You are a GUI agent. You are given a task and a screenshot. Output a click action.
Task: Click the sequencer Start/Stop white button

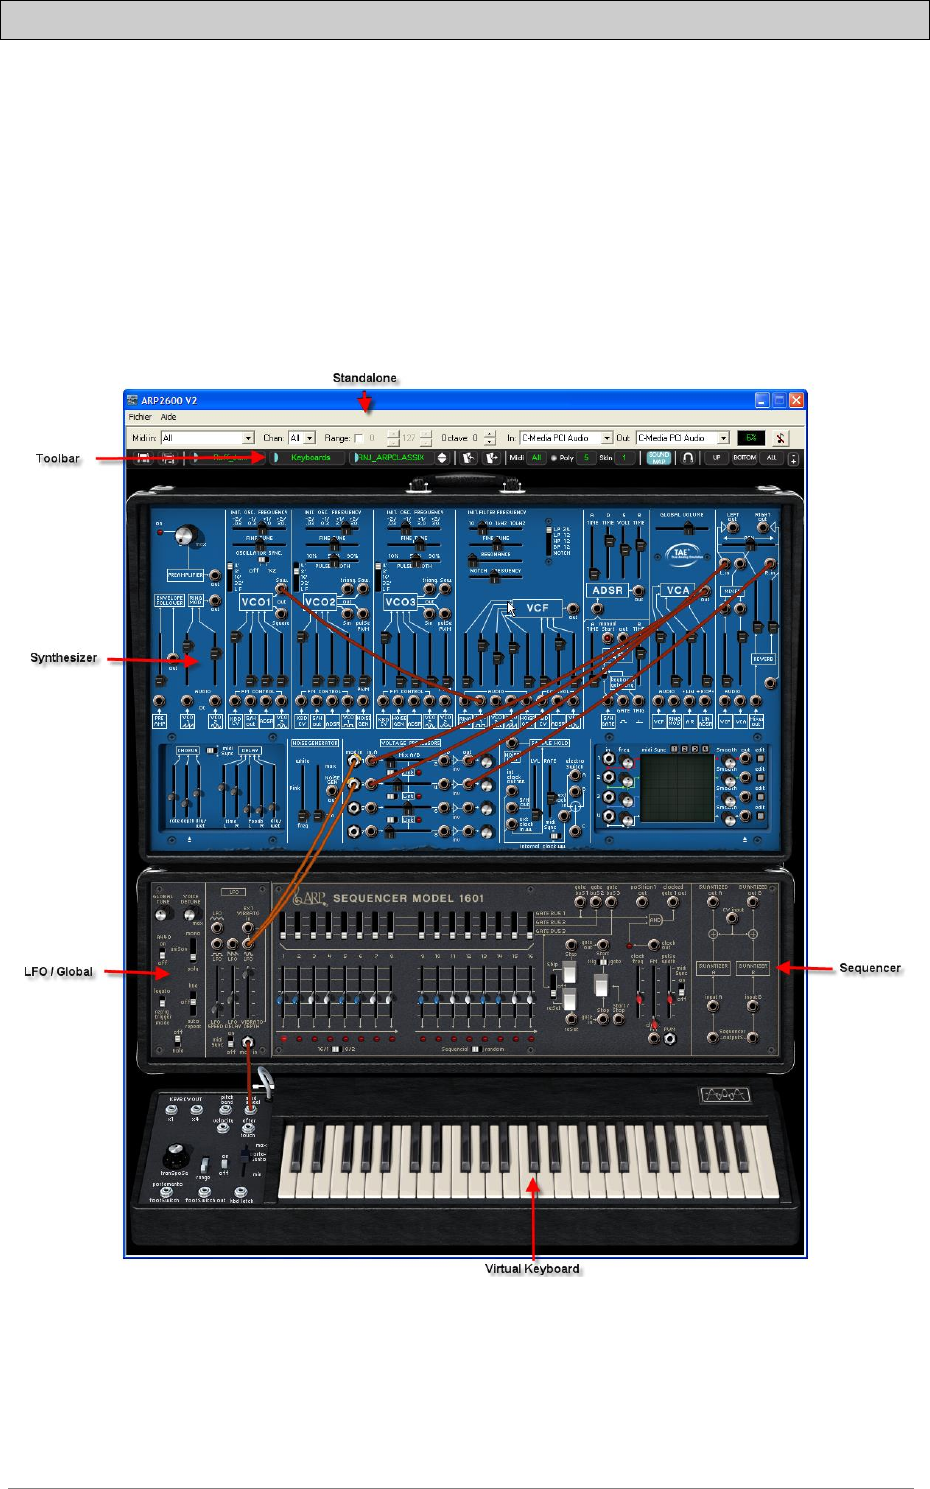click(601, 986)
